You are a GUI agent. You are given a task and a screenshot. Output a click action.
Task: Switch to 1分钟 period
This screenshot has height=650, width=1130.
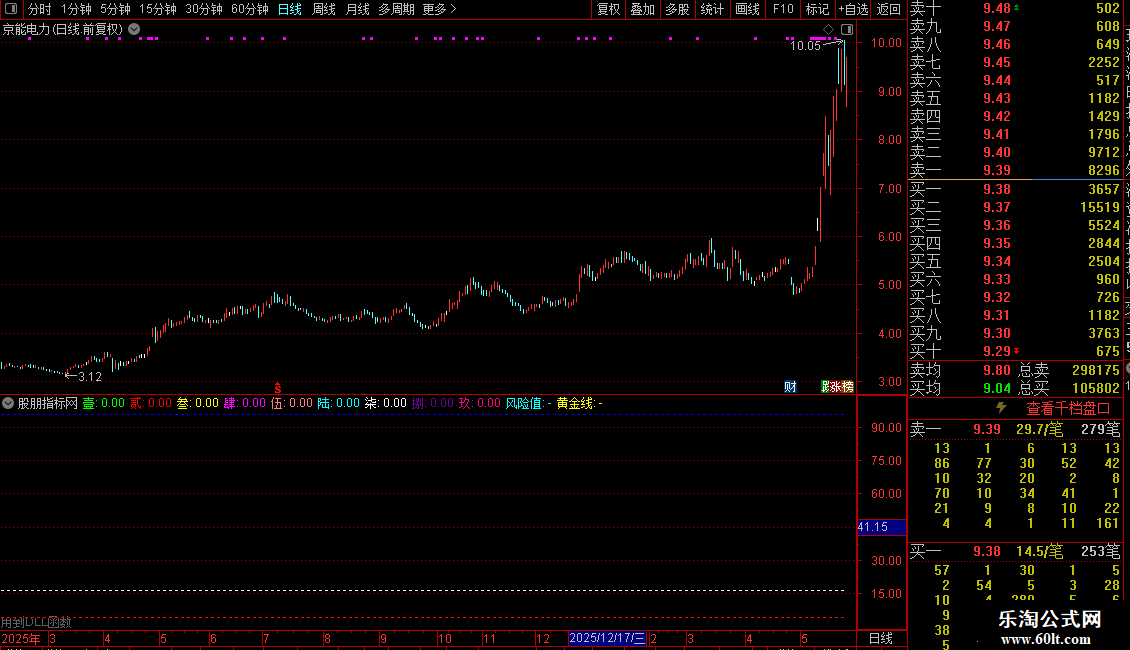click(x=76, y=9)
